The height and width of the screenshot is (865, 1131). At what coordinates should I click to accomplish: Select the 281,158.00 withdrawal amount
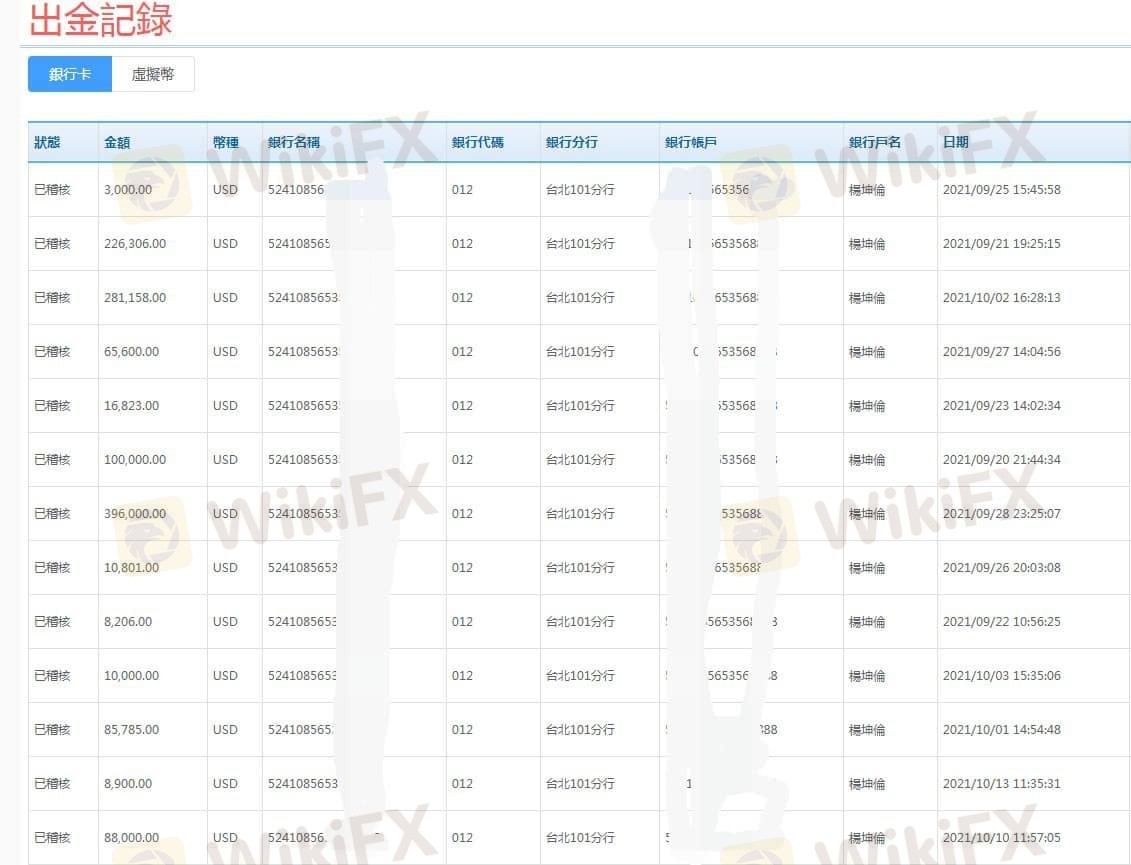click(135, 298)
